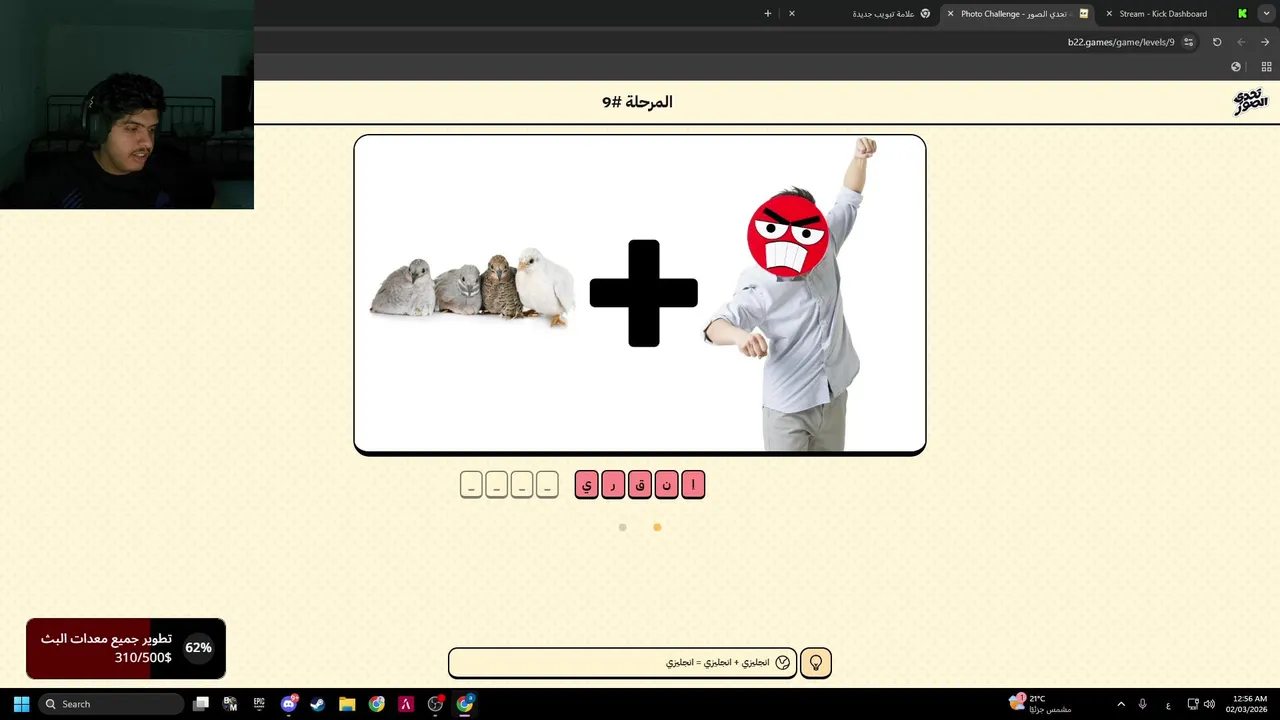Viewport: 1280px width, 720px height.
Task: Go forward to the next page
Action: pos(1241,42)
